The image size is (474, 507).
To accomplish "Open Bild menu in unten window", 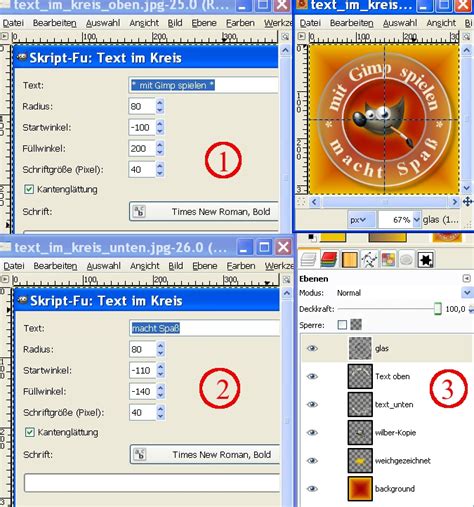I will [176, 266].
